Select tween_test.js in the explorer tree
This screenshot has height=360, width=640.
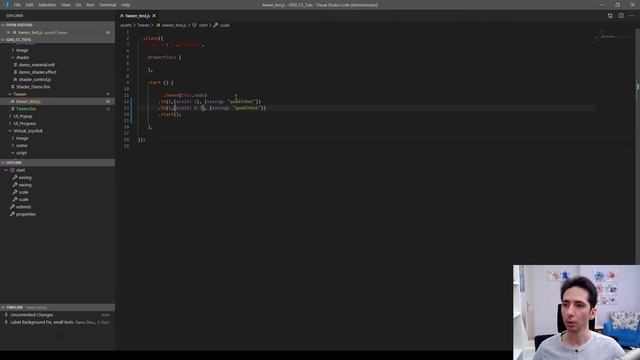pos(57,101)
